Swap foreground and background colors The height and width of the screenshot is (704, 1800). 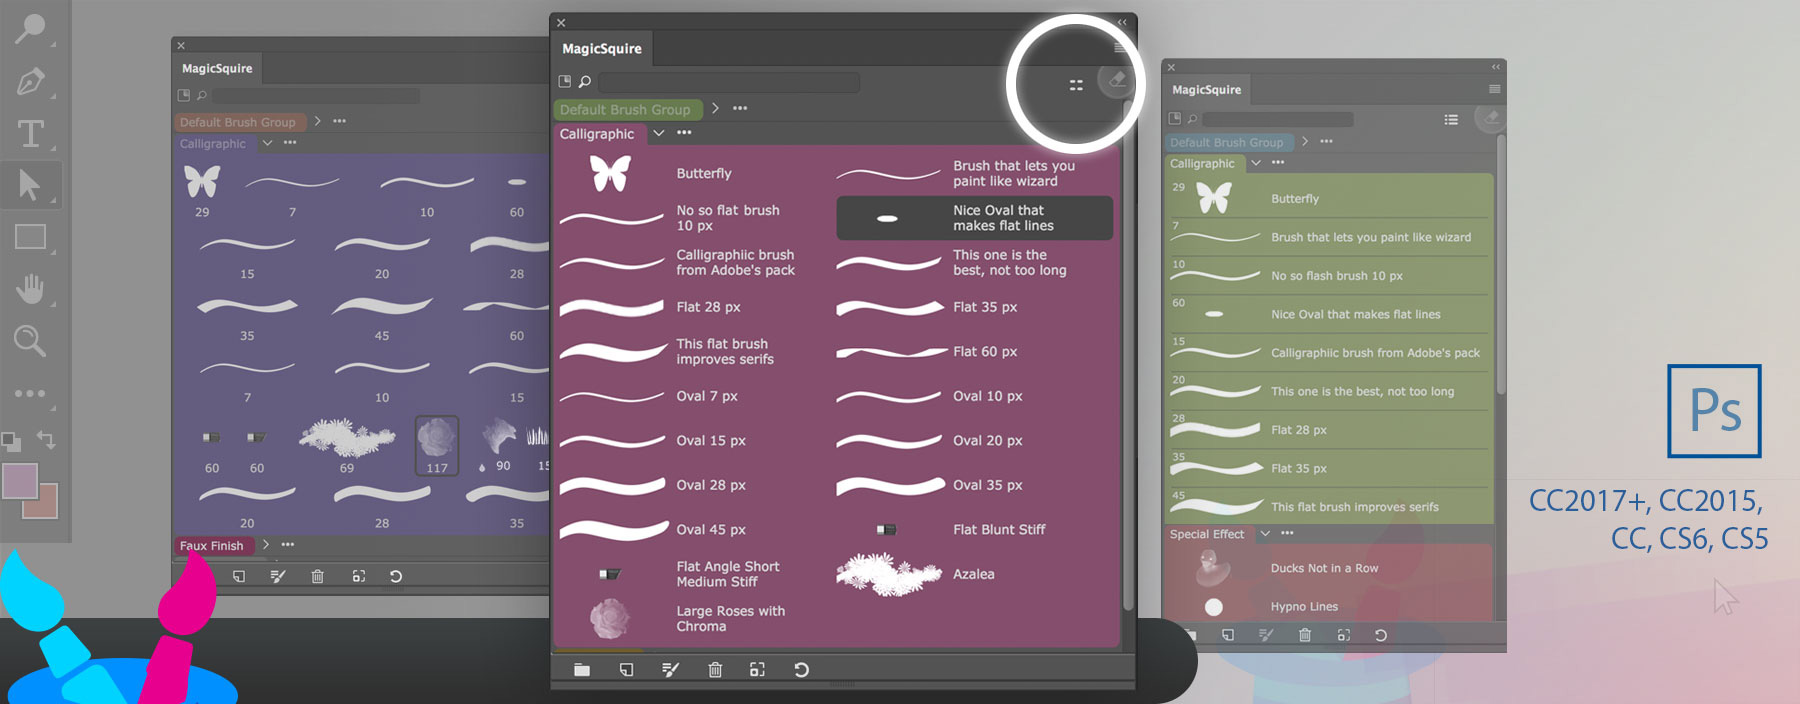pos(46,439)
